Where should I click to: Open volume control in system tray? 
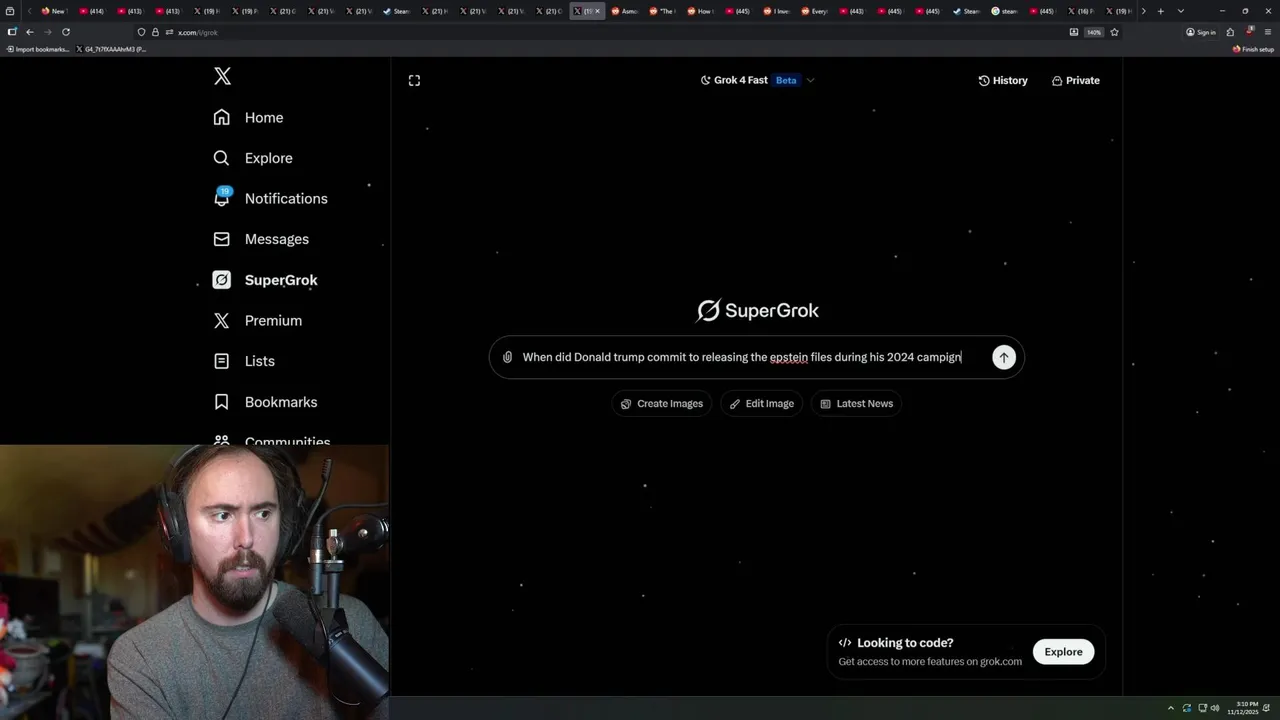tap(1215, 708)
